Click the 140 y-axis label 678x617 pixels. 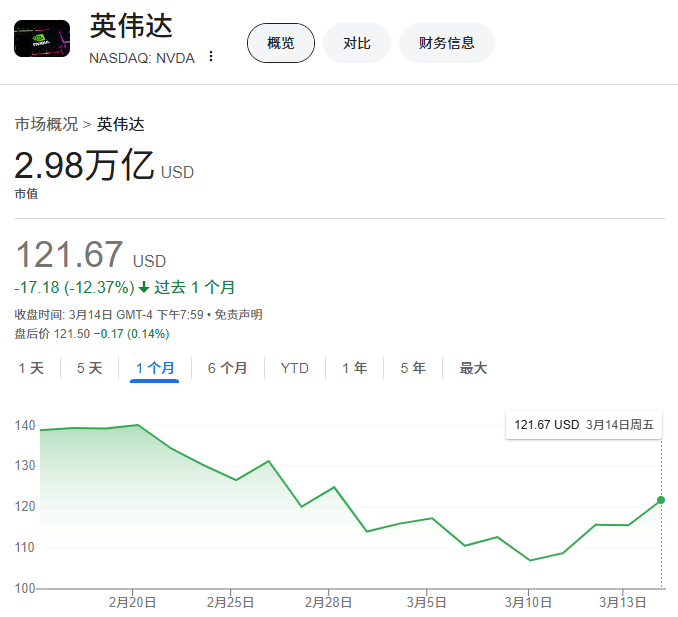coord(25,425)
